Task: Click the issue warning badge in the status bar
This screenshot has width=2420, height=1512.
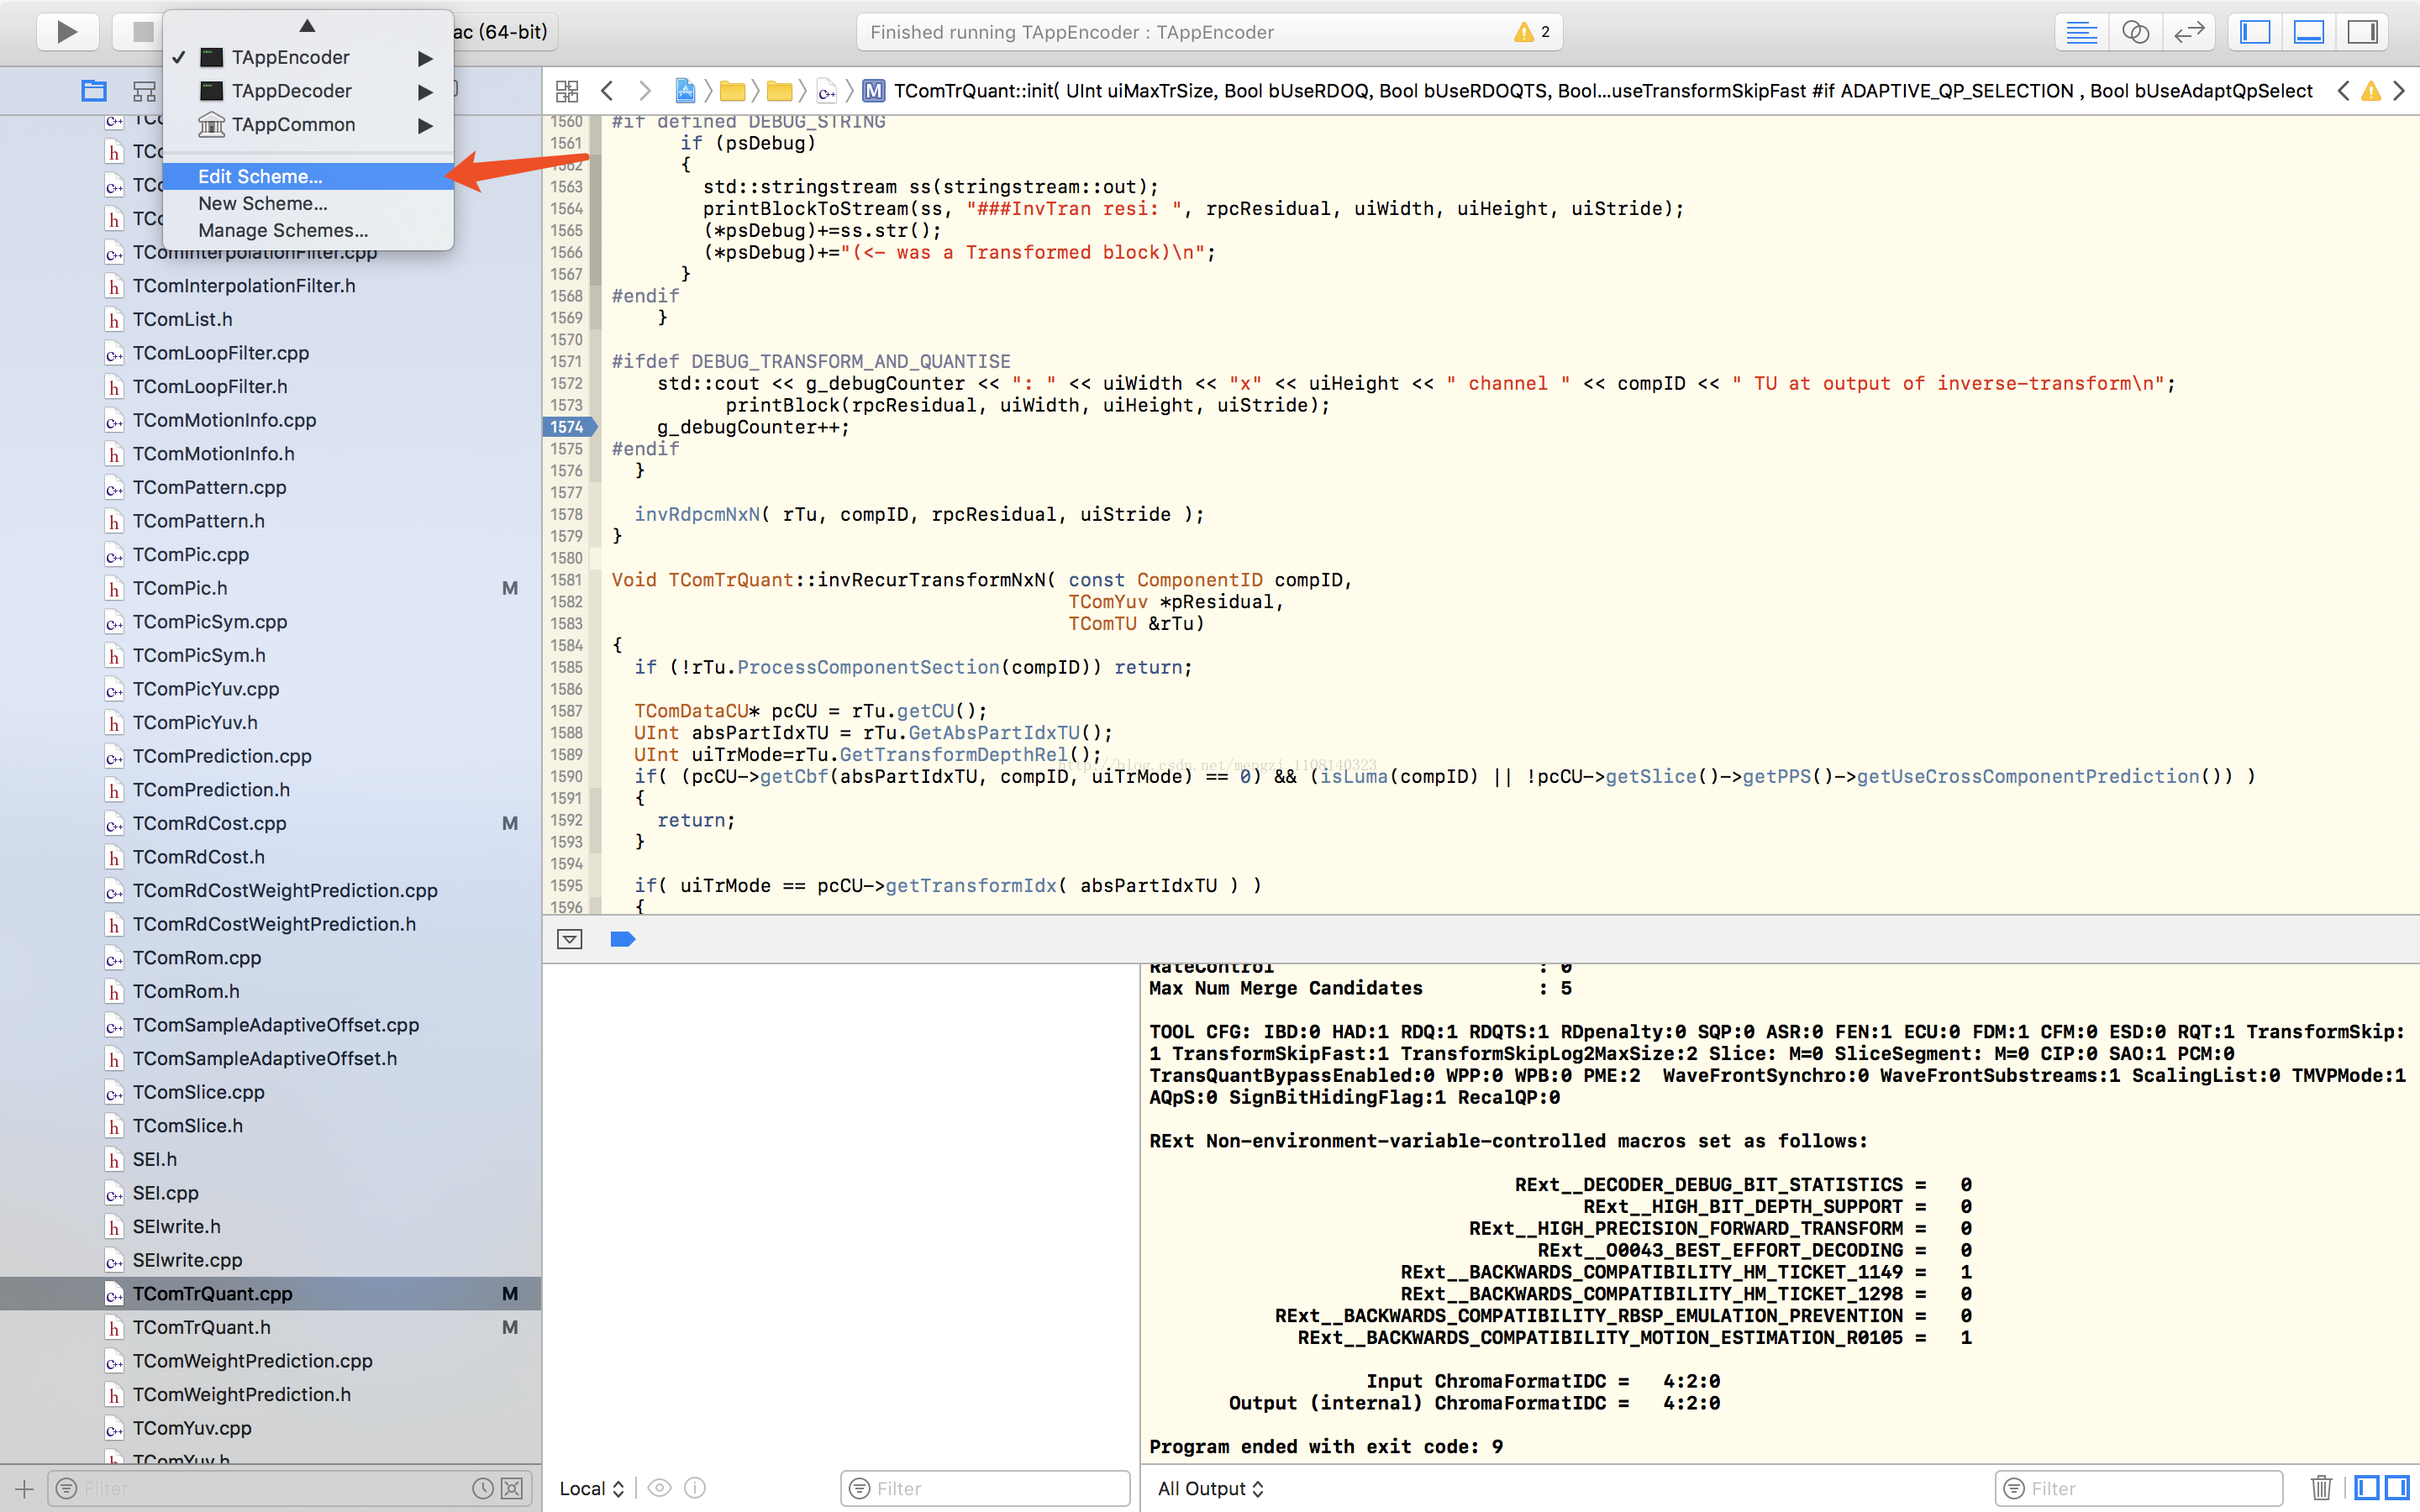Action: click(1531, 32)
